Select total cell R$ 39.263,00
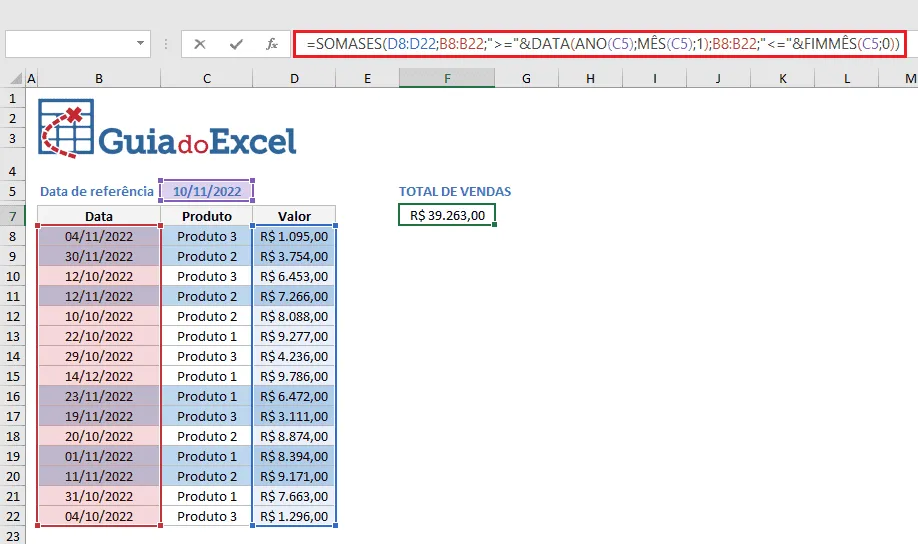 pyautogui.click(x=447, y=215)
